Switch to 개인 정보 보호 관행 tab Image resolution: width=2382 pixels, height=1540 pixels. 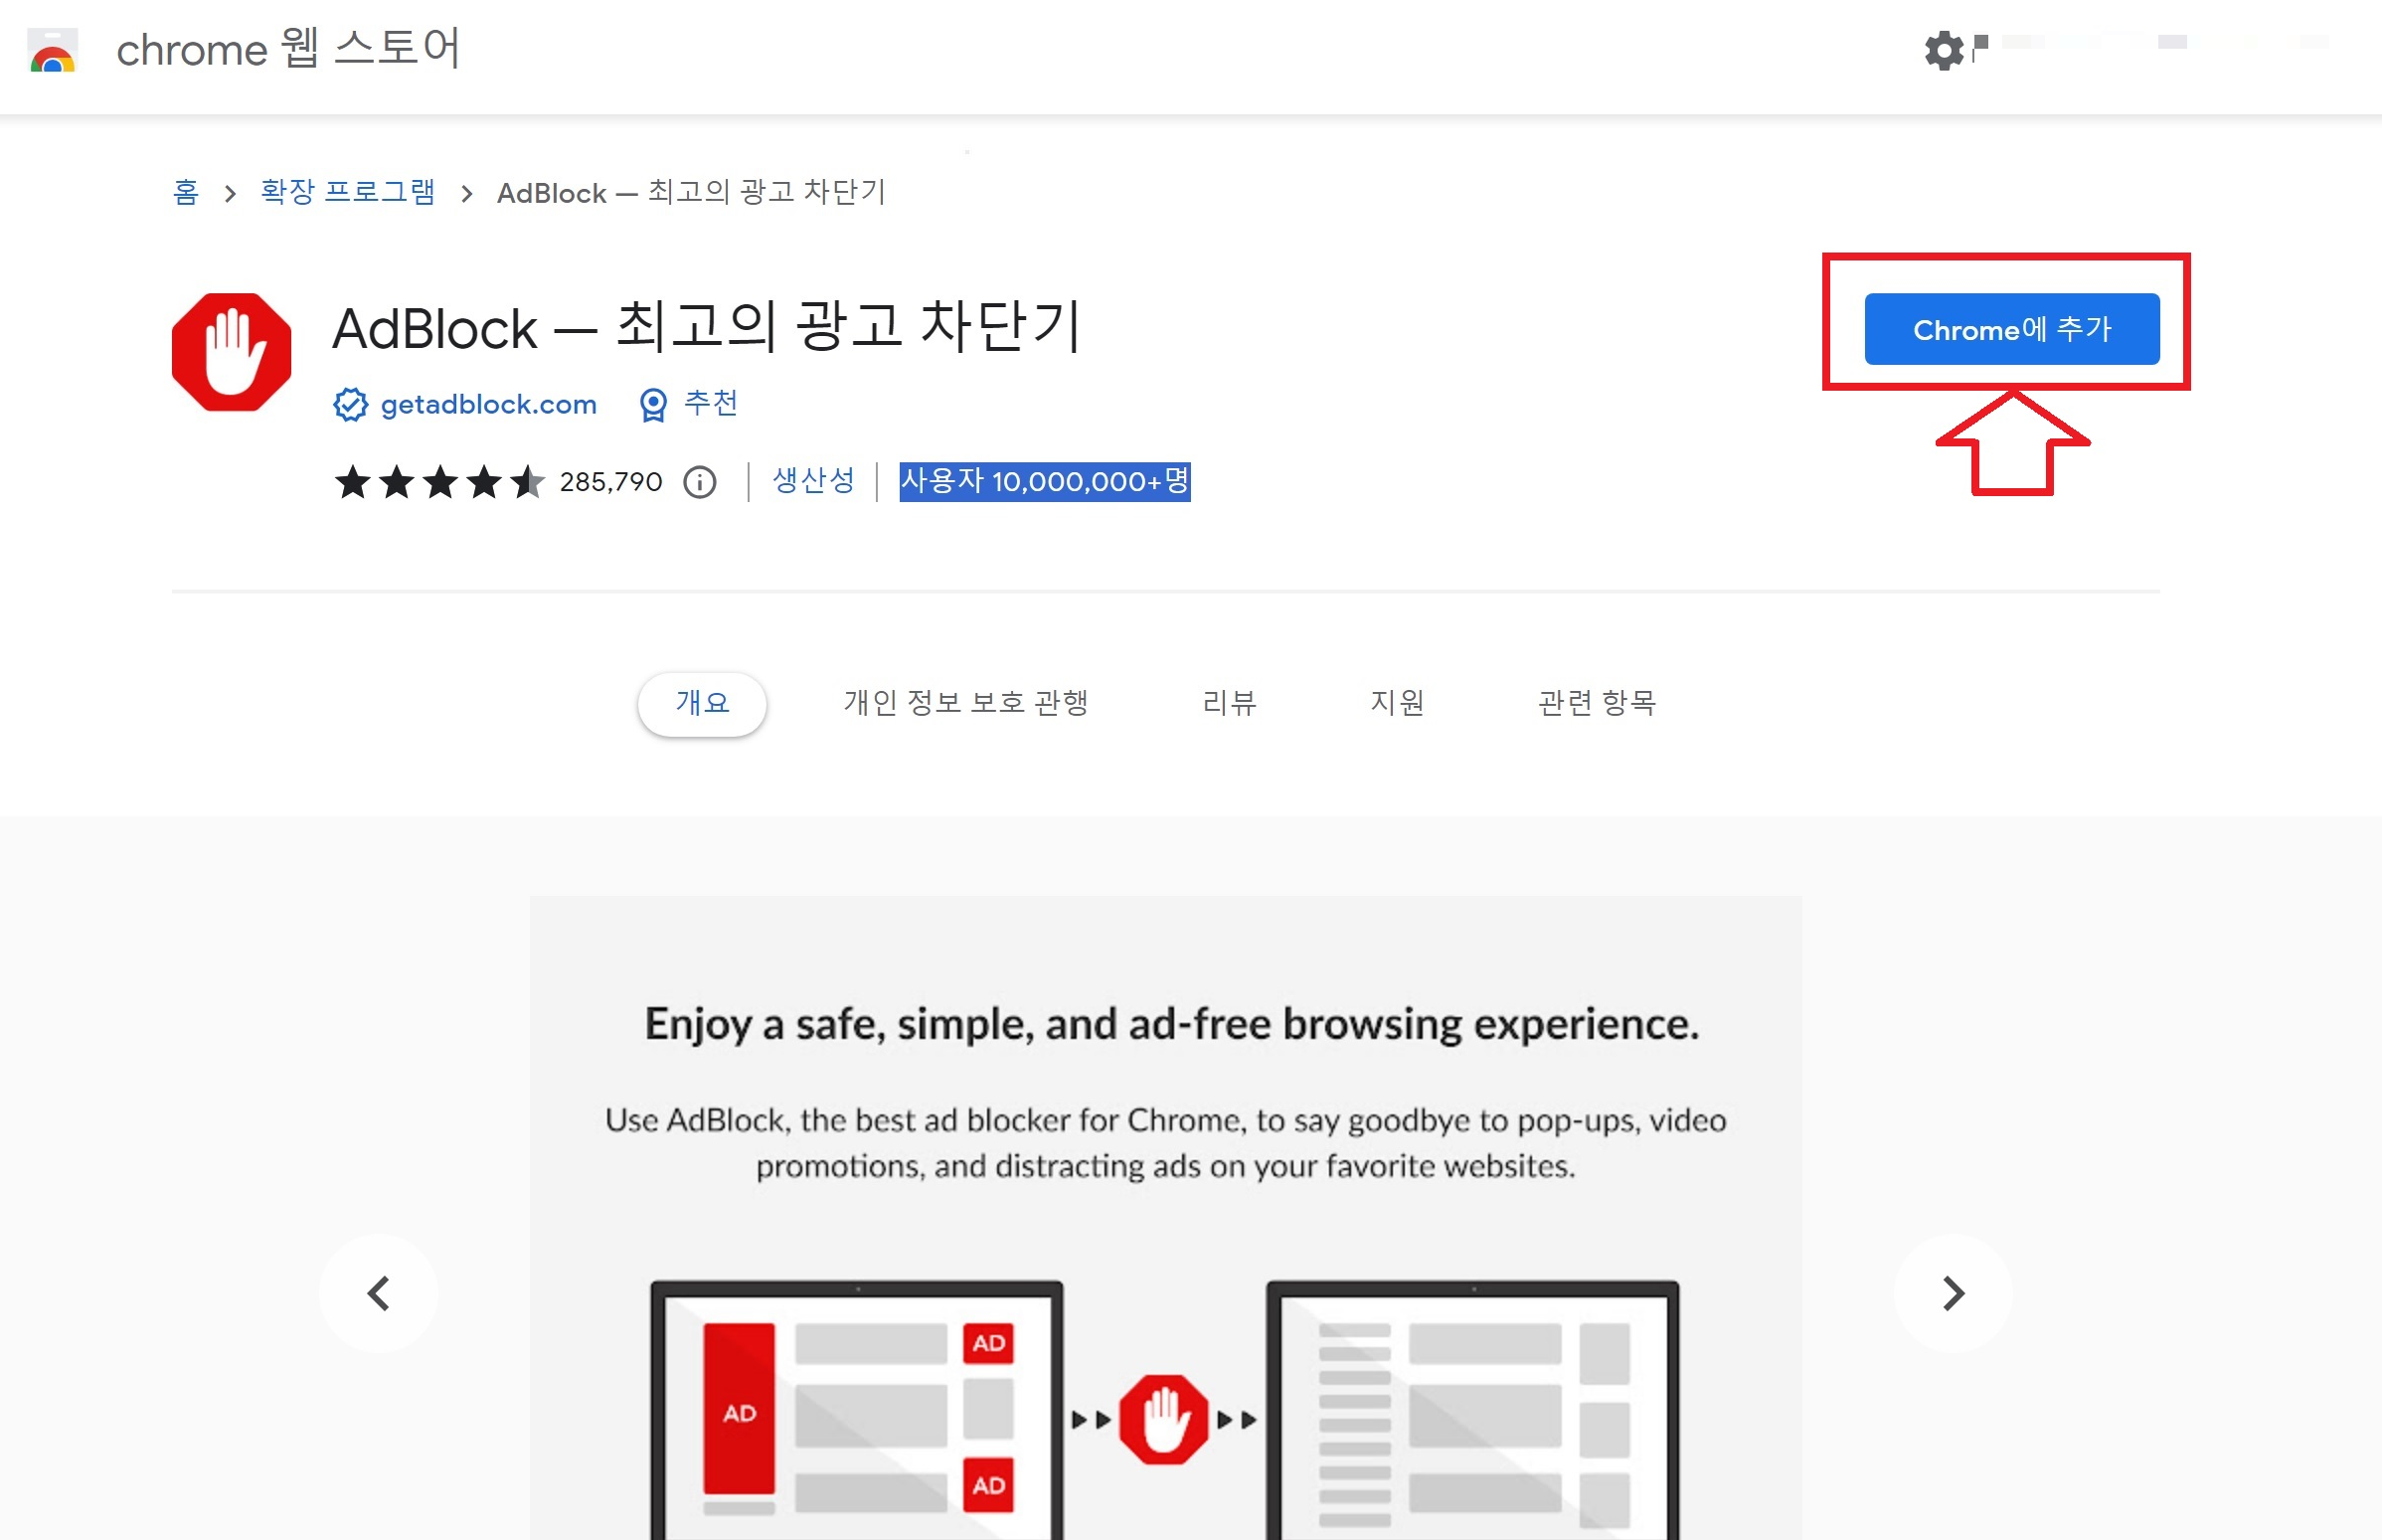(965, 703)
